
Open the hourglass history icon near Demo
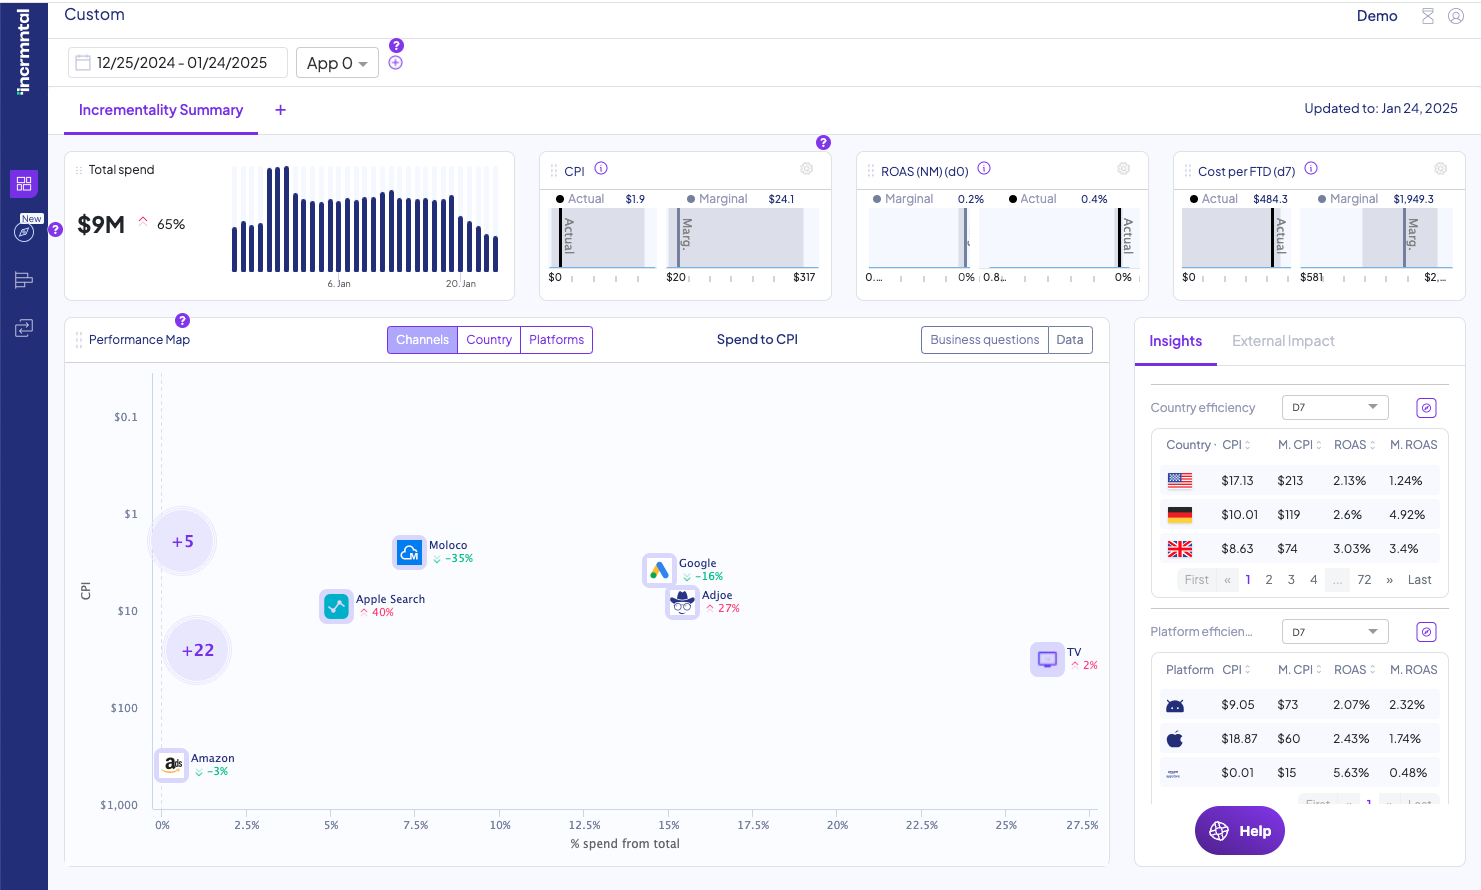(x=1427, y=16)
